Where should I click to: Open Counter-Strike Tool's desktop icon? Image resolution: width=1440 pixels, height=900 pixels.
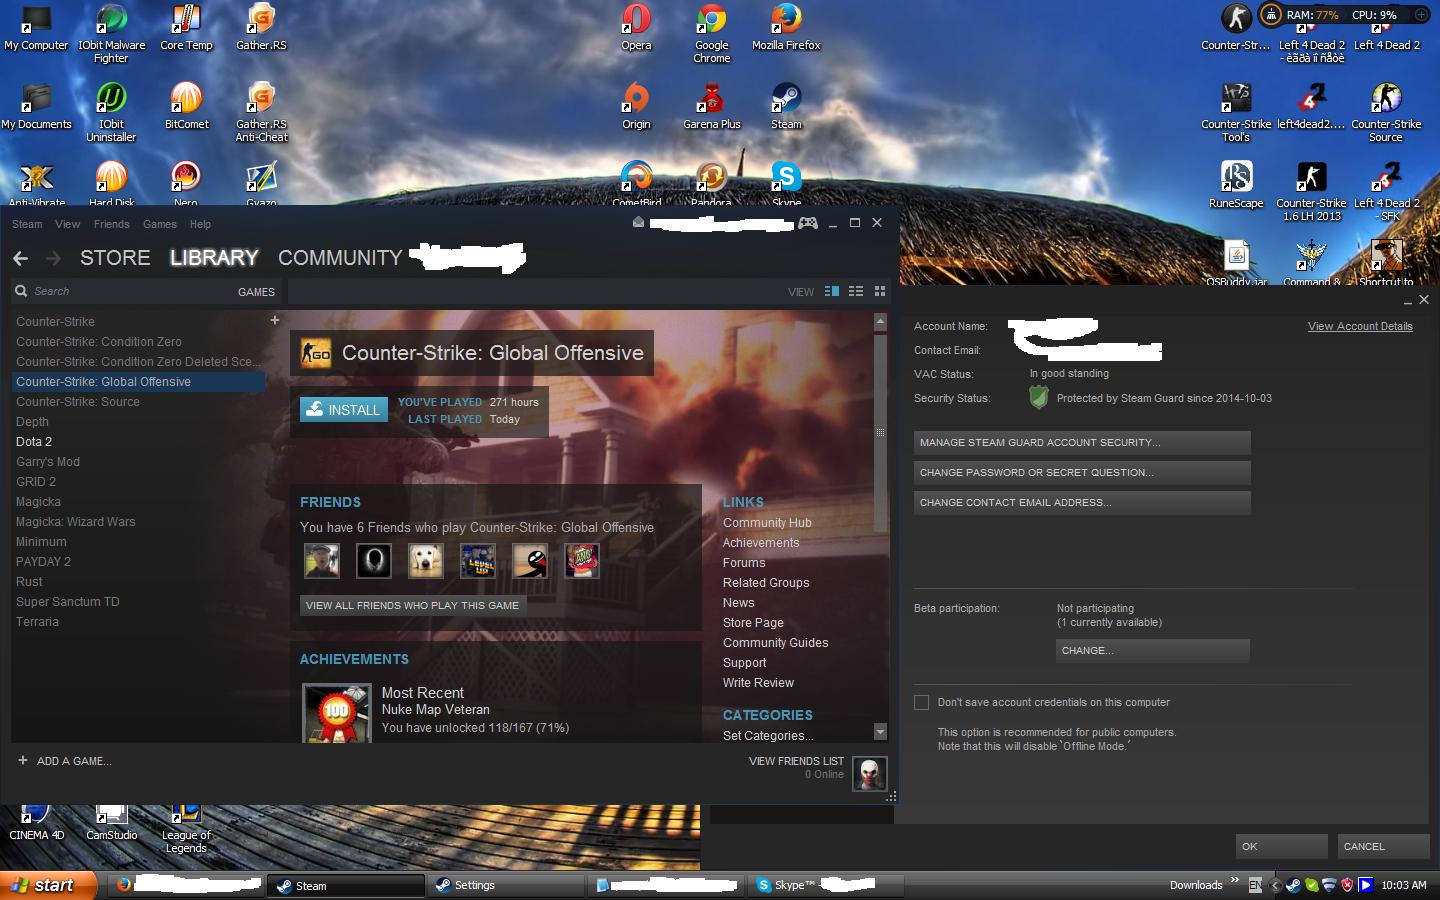click(x=1236, y=113)
